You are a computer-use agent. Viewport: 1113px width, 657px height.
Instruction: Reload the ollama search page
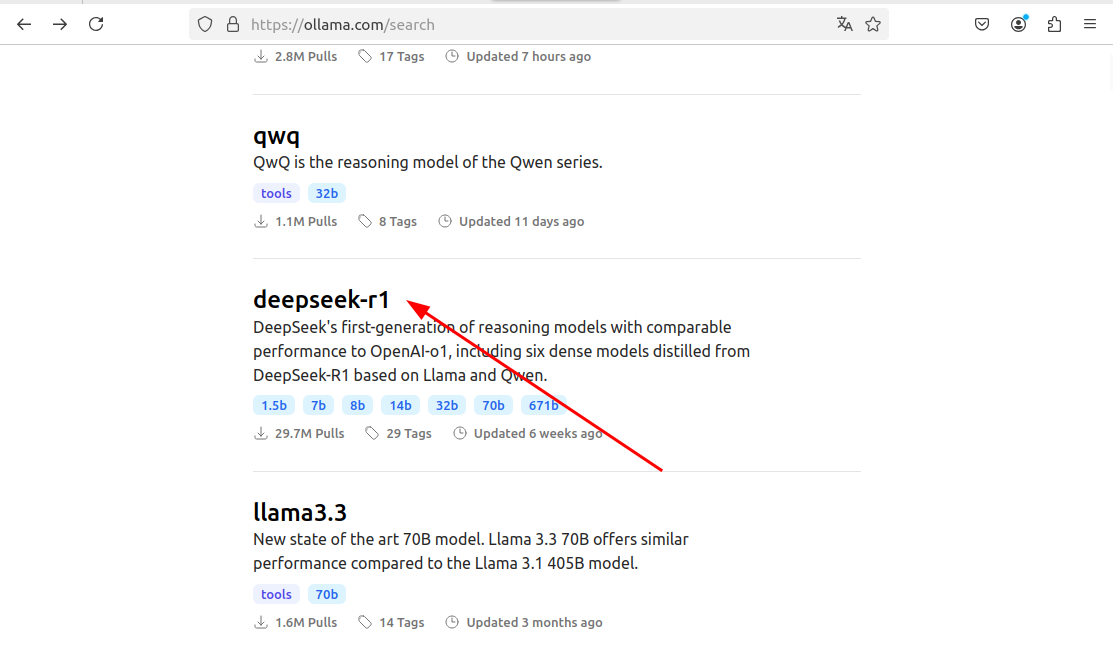96,24
